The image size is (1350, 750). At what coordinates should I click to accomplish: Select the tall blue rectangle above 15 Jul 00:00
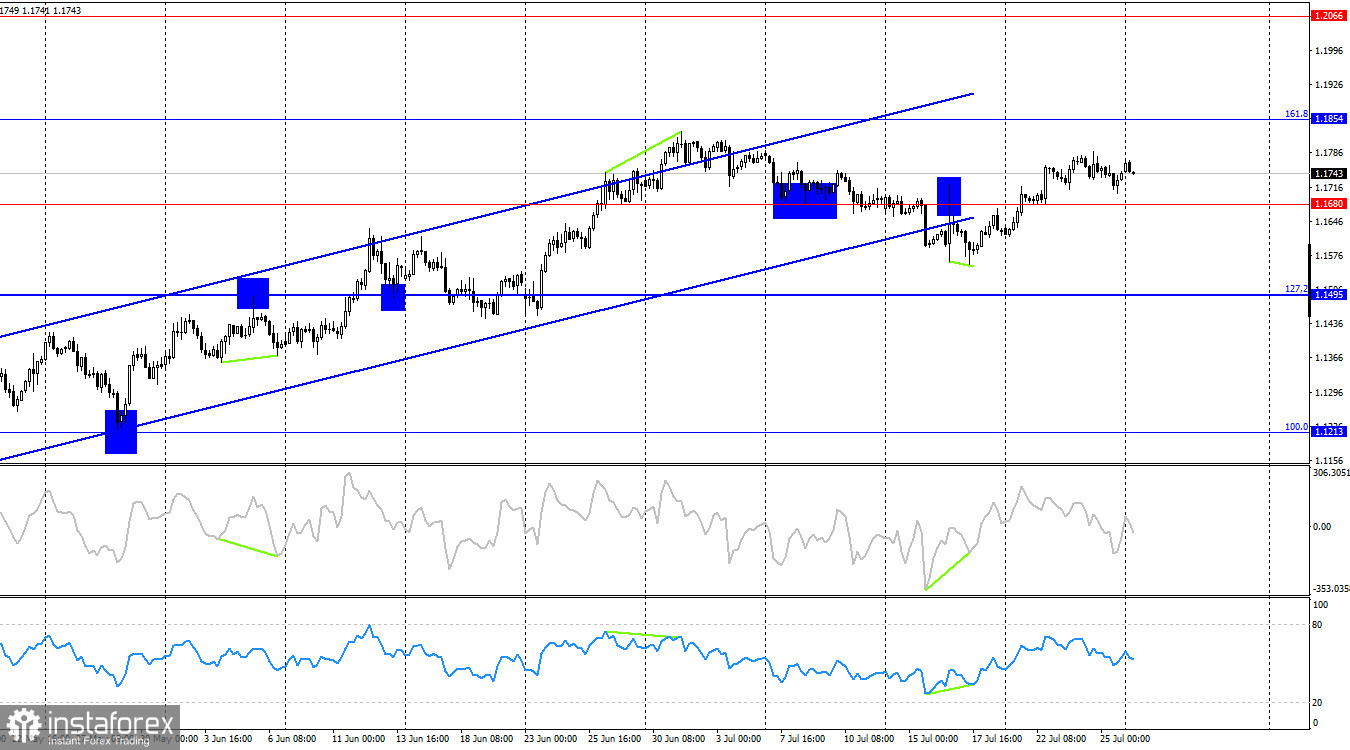(949, 196)
